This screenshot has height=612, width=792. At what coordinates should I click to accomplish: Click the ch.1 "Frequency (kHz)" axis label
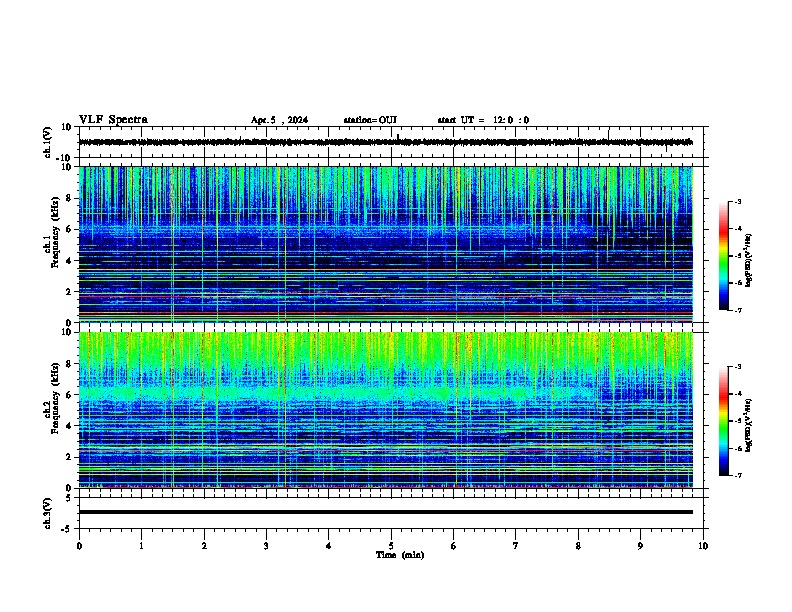pos(55,232)
